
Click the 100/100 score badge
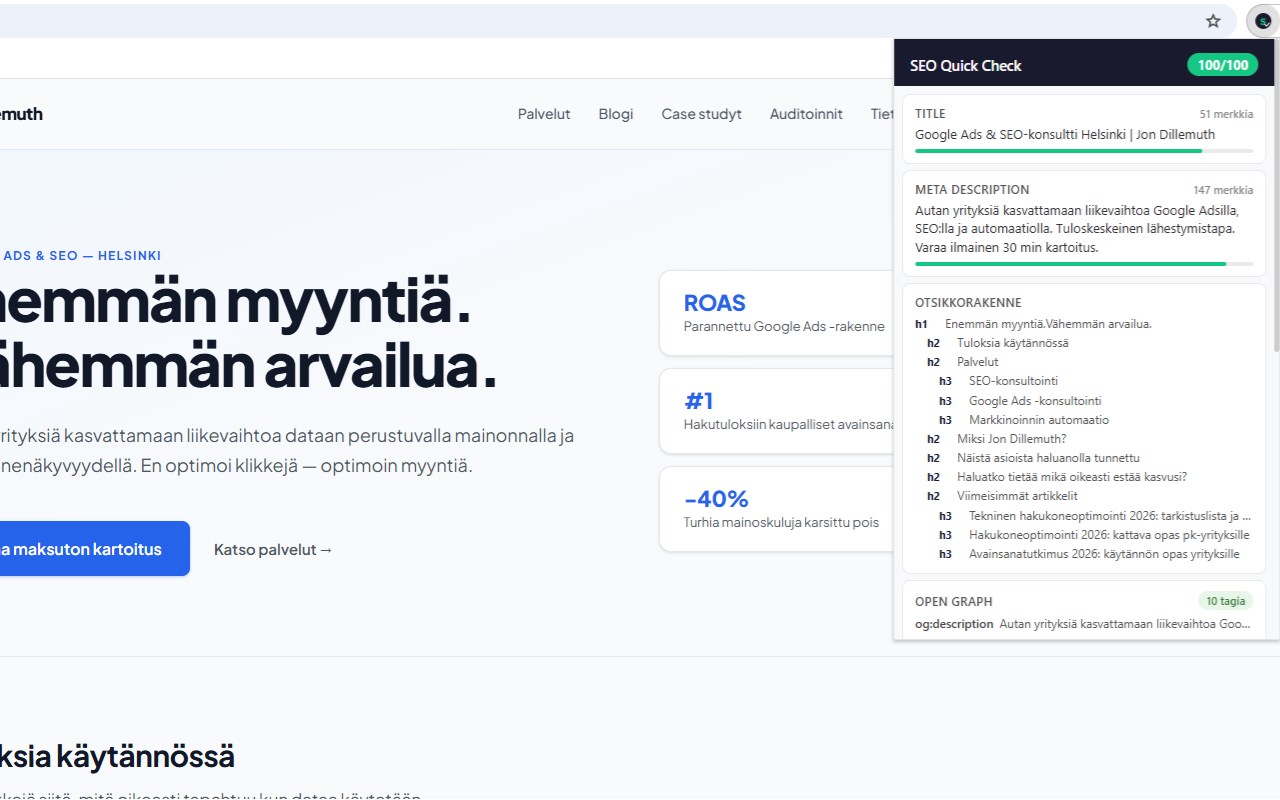point(1223,65)
